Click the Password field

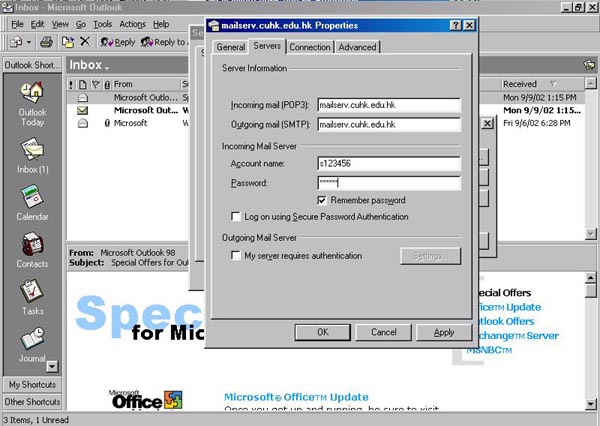[x=389, y=183]
